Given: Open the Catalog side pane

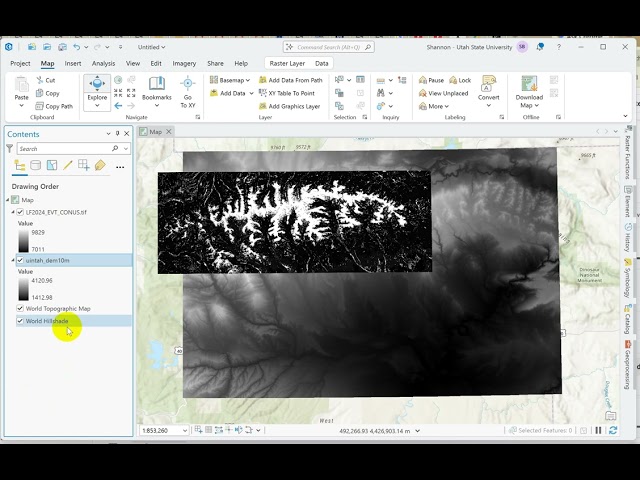Looking at the screenshot, I should tap(628, 319).
